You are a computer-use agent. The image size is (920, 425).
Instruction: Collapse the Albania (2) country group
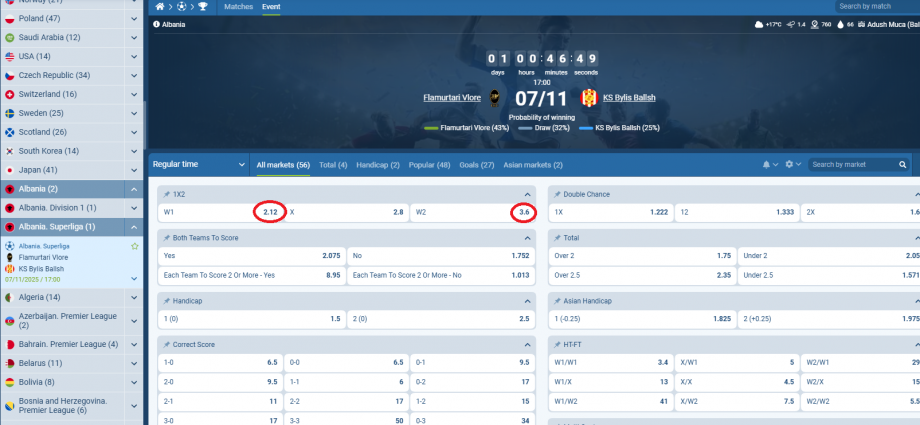pos(134,190)
